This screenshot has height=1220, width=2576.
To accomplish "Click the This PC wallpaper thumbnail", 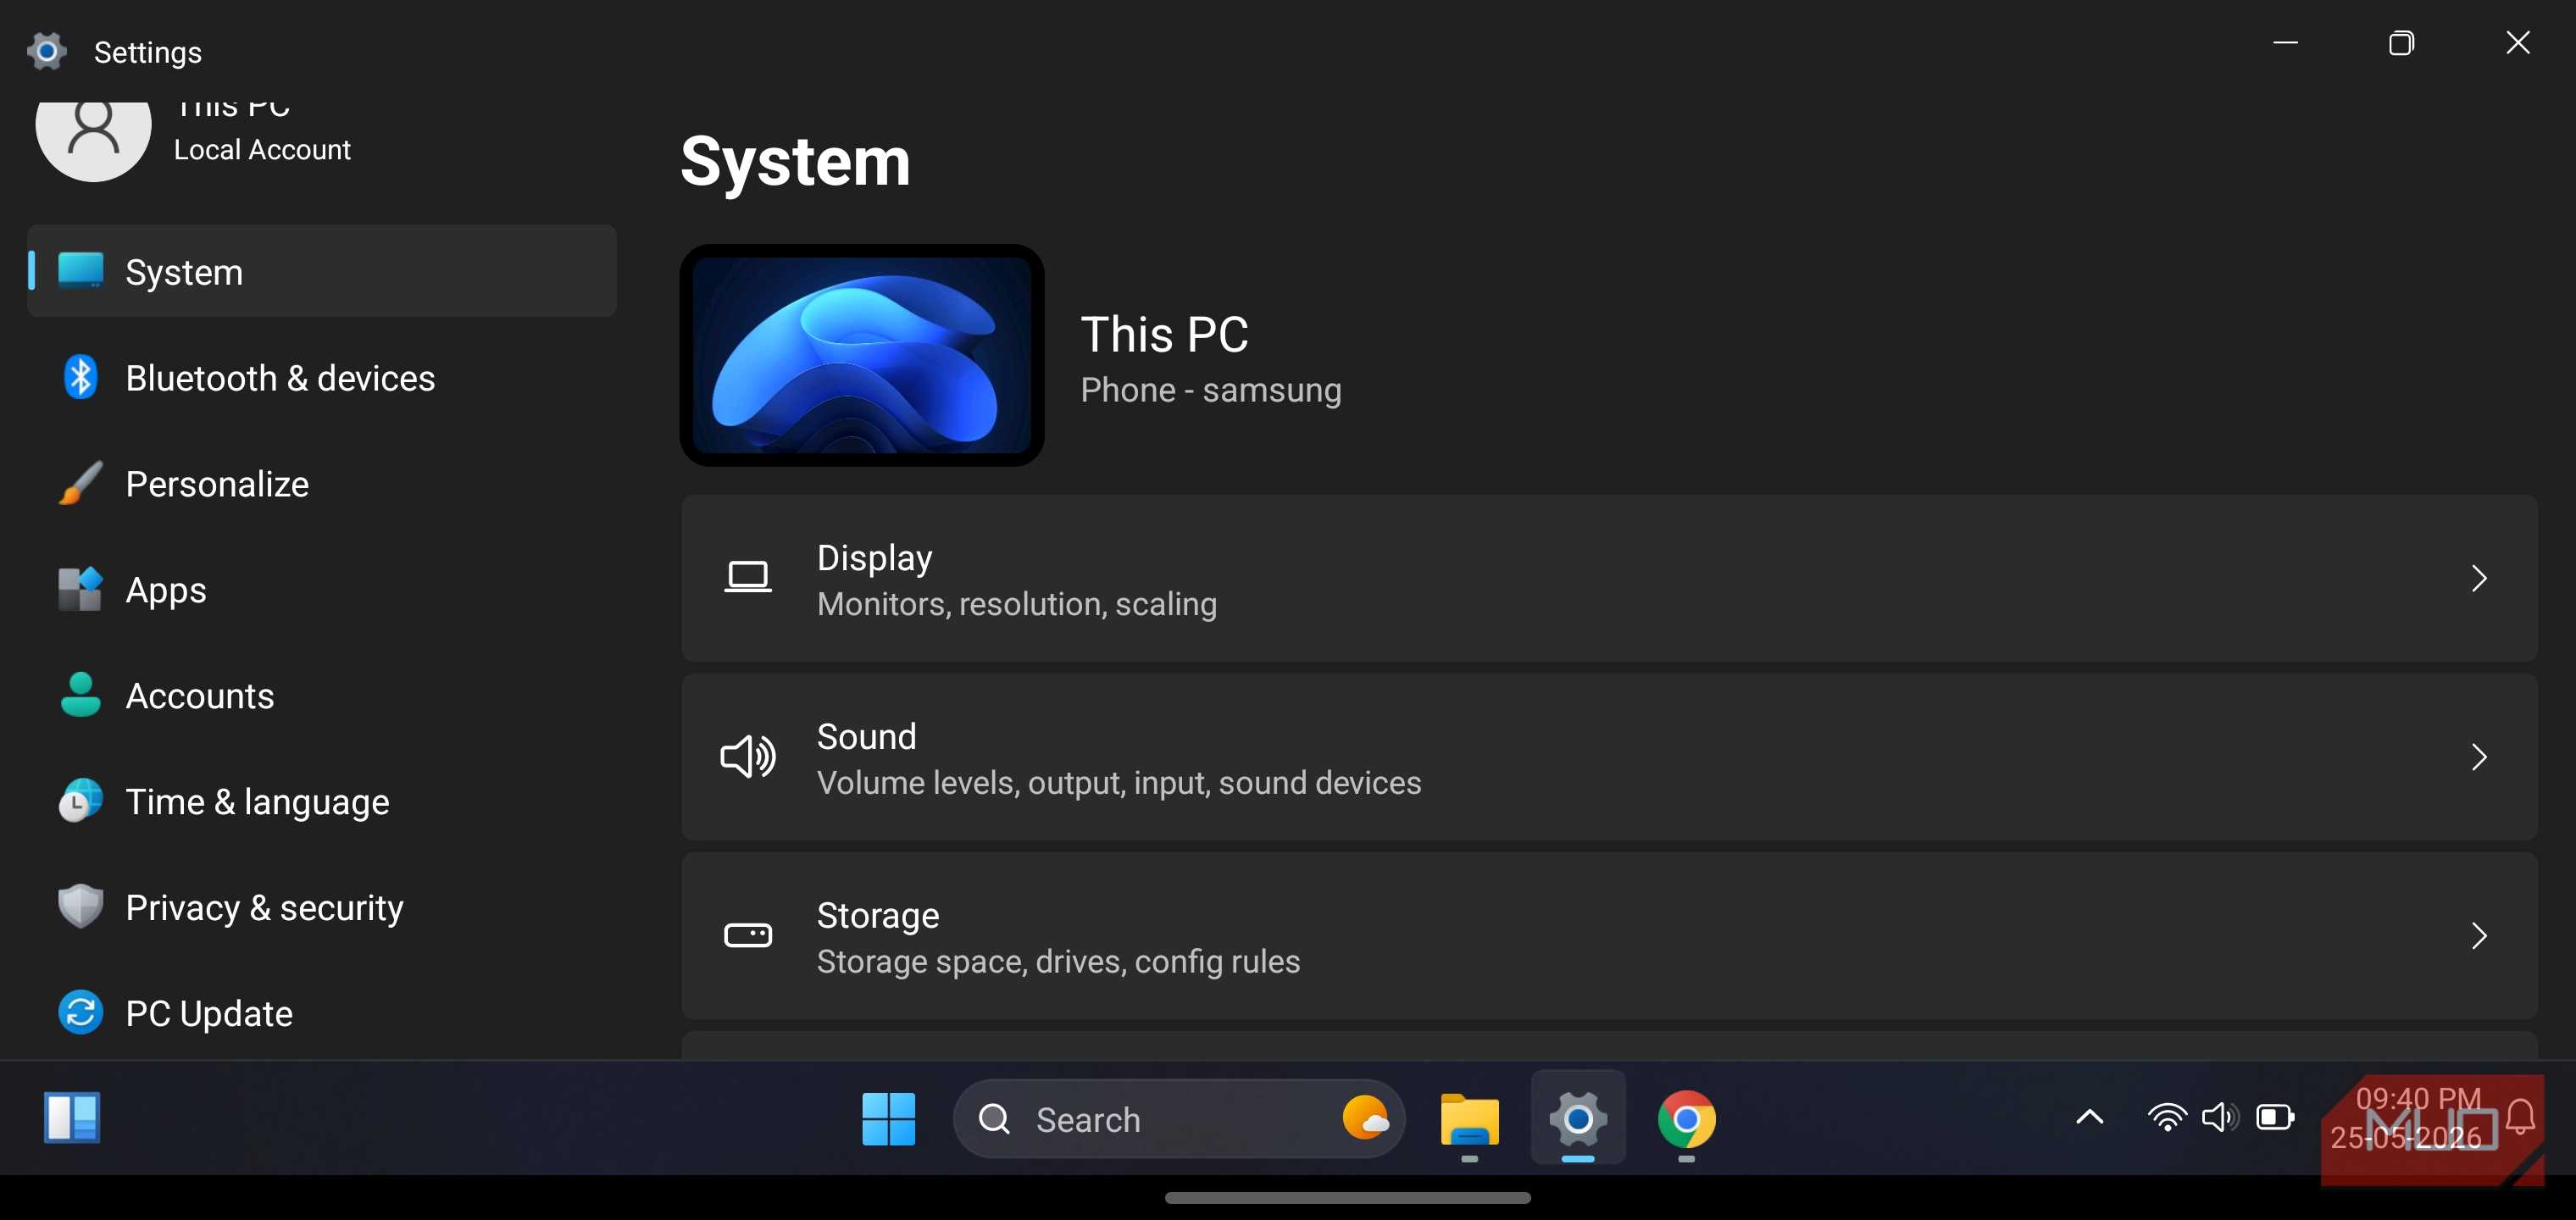I will coord(862,355).
